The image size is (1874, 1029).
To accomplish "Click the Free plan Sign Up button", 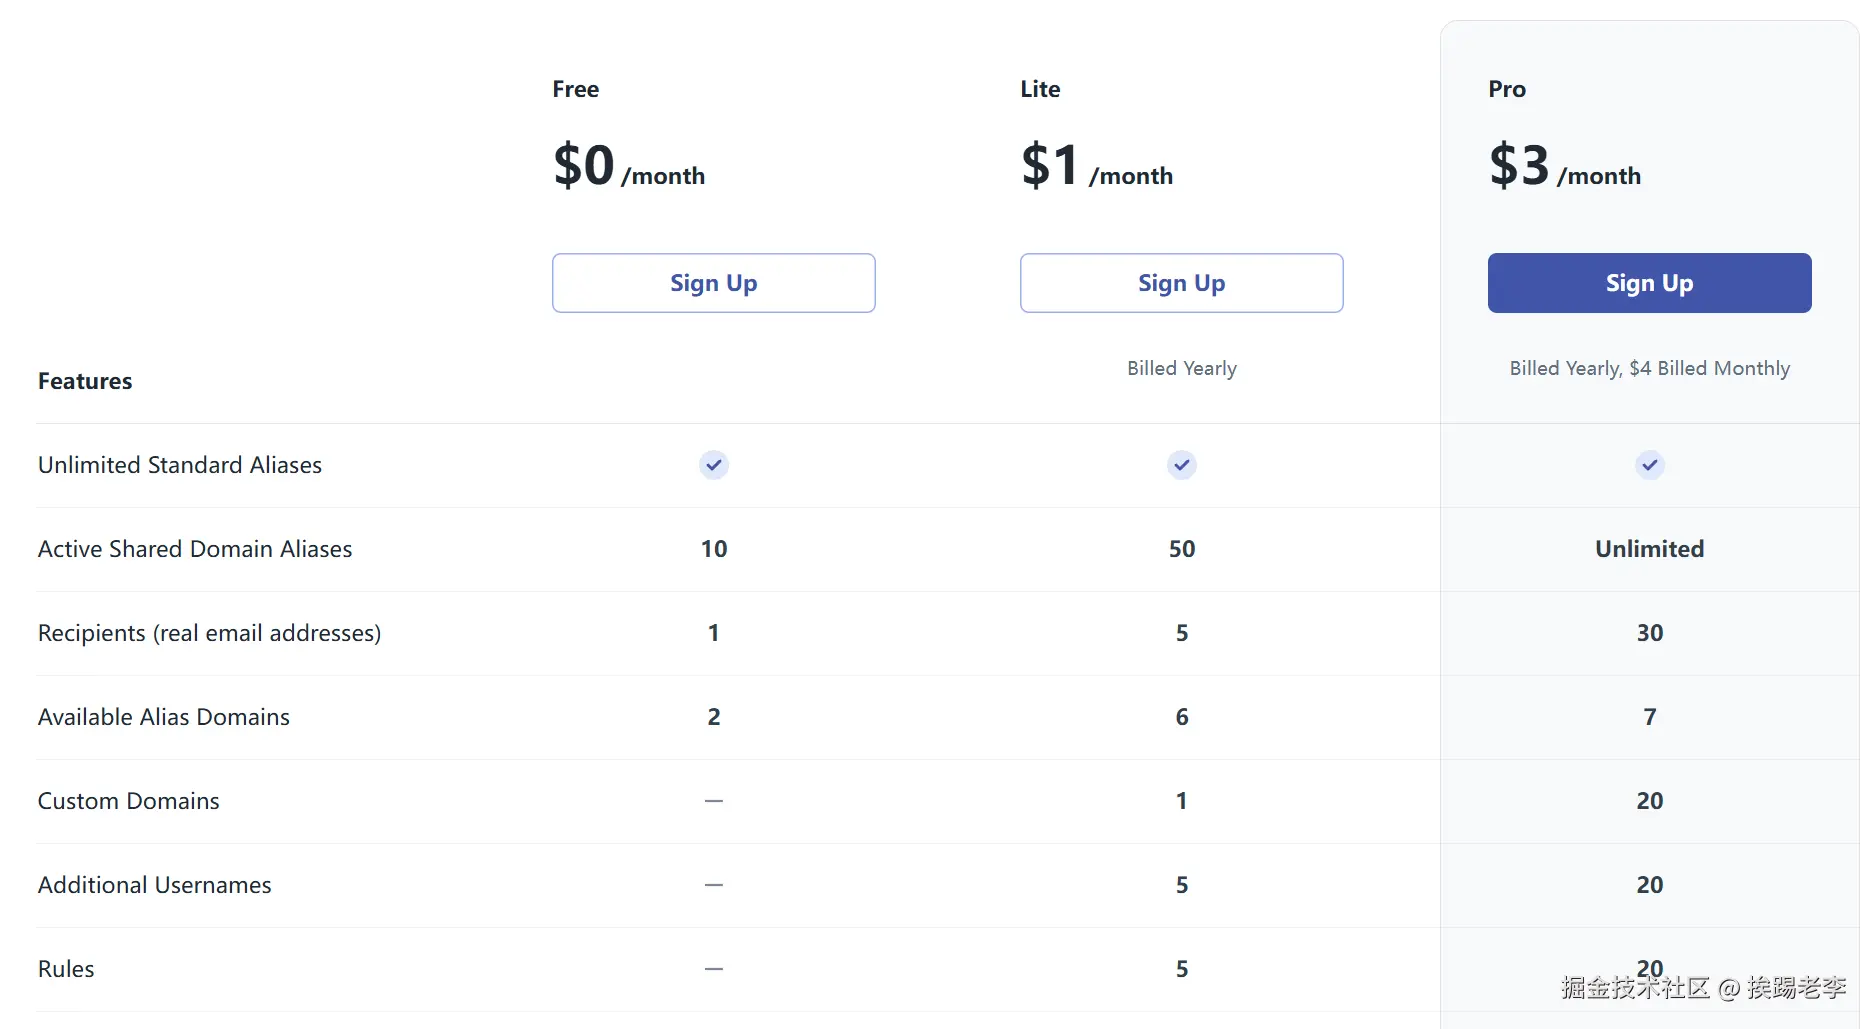I will pos(713,283).
